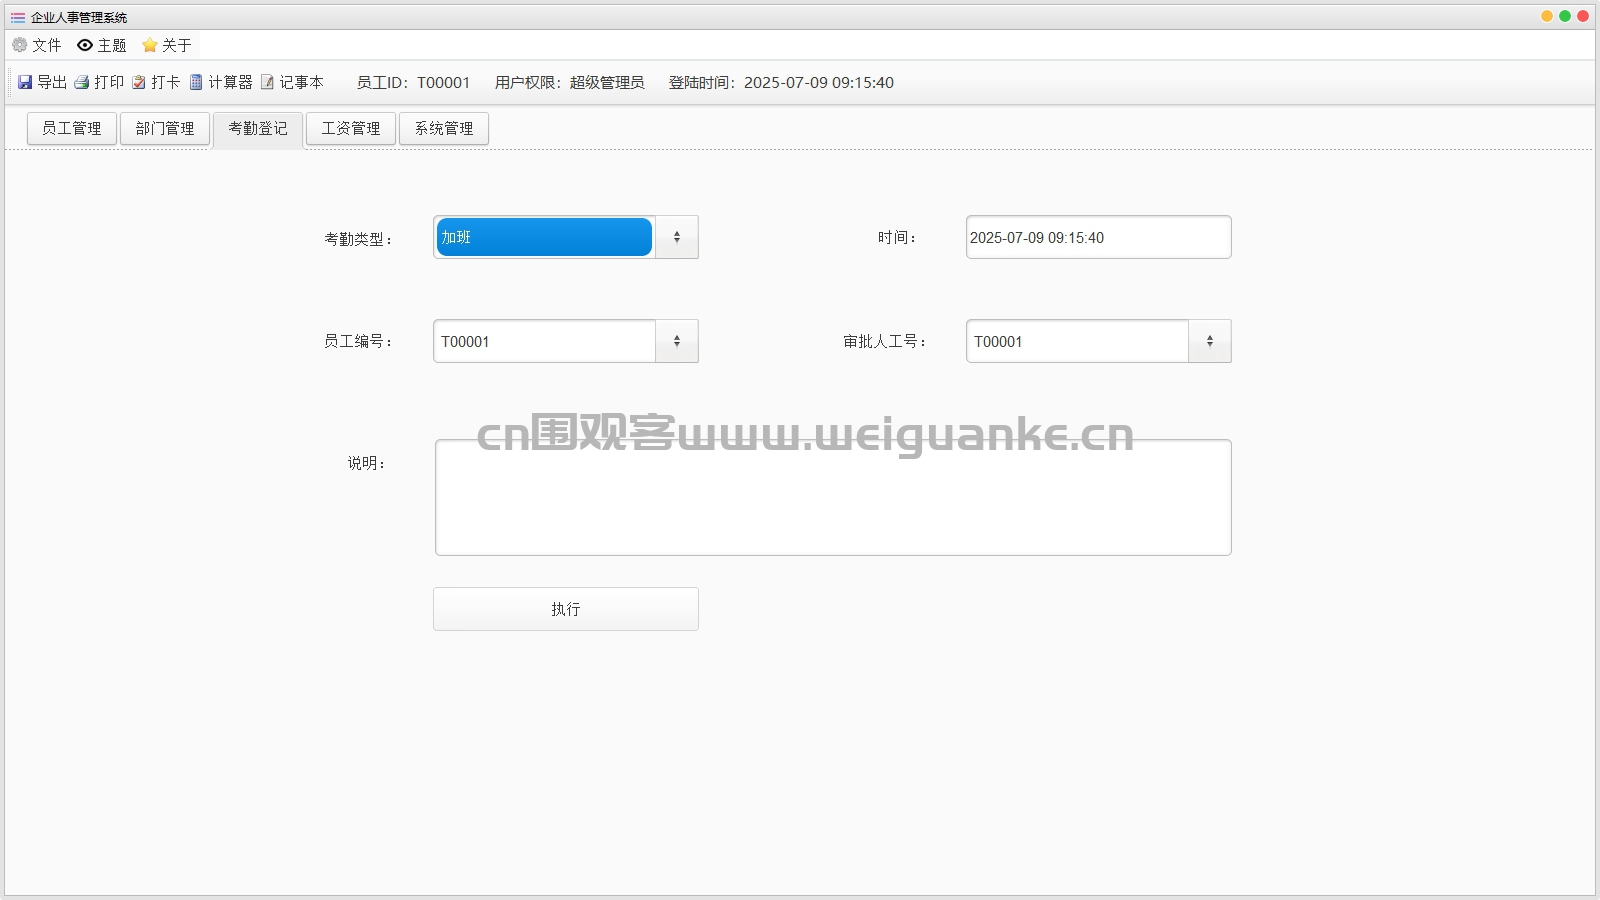Click the 员工ID: T00001 status text

coord(413,82)
